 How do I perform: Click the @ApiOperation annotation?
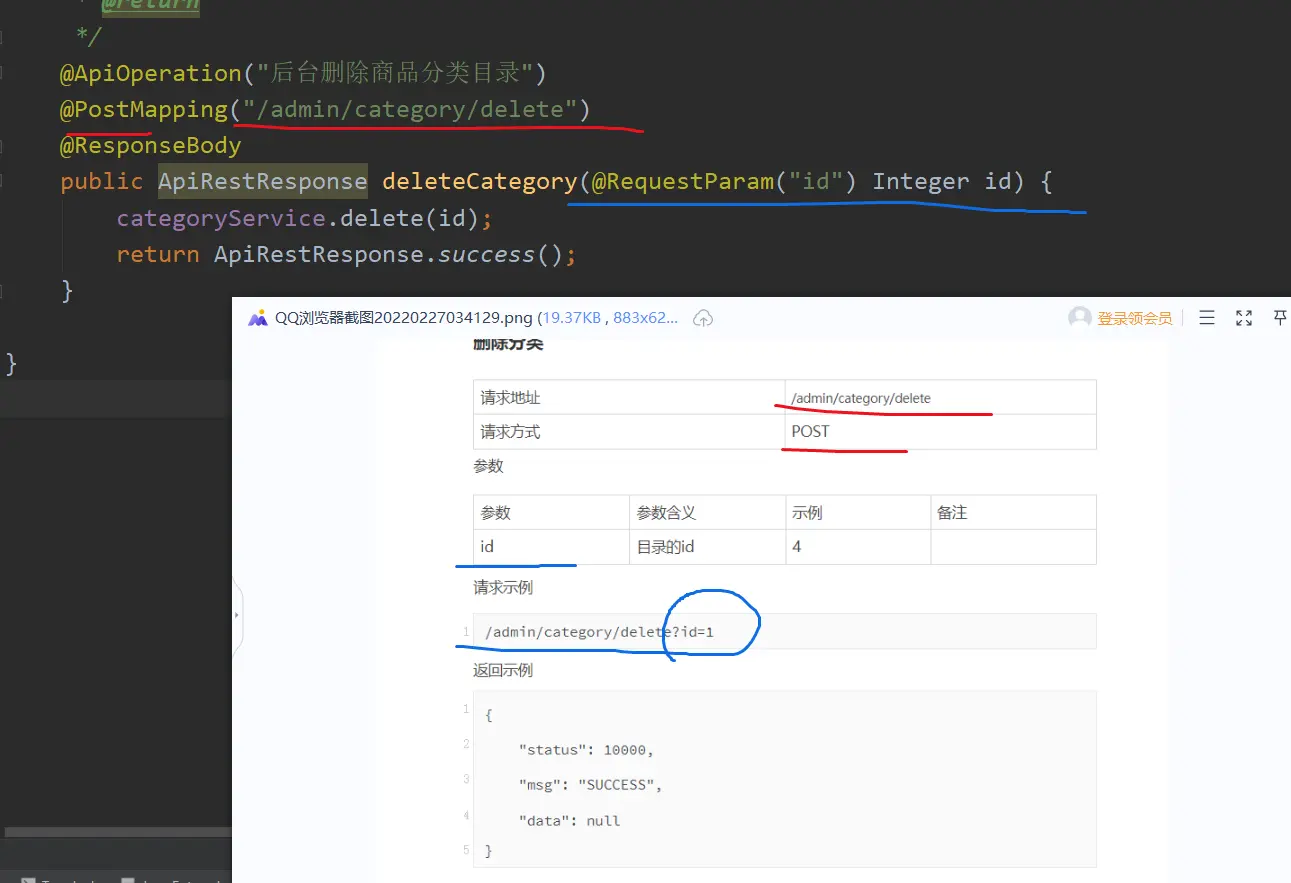click(x=150, y=74)
